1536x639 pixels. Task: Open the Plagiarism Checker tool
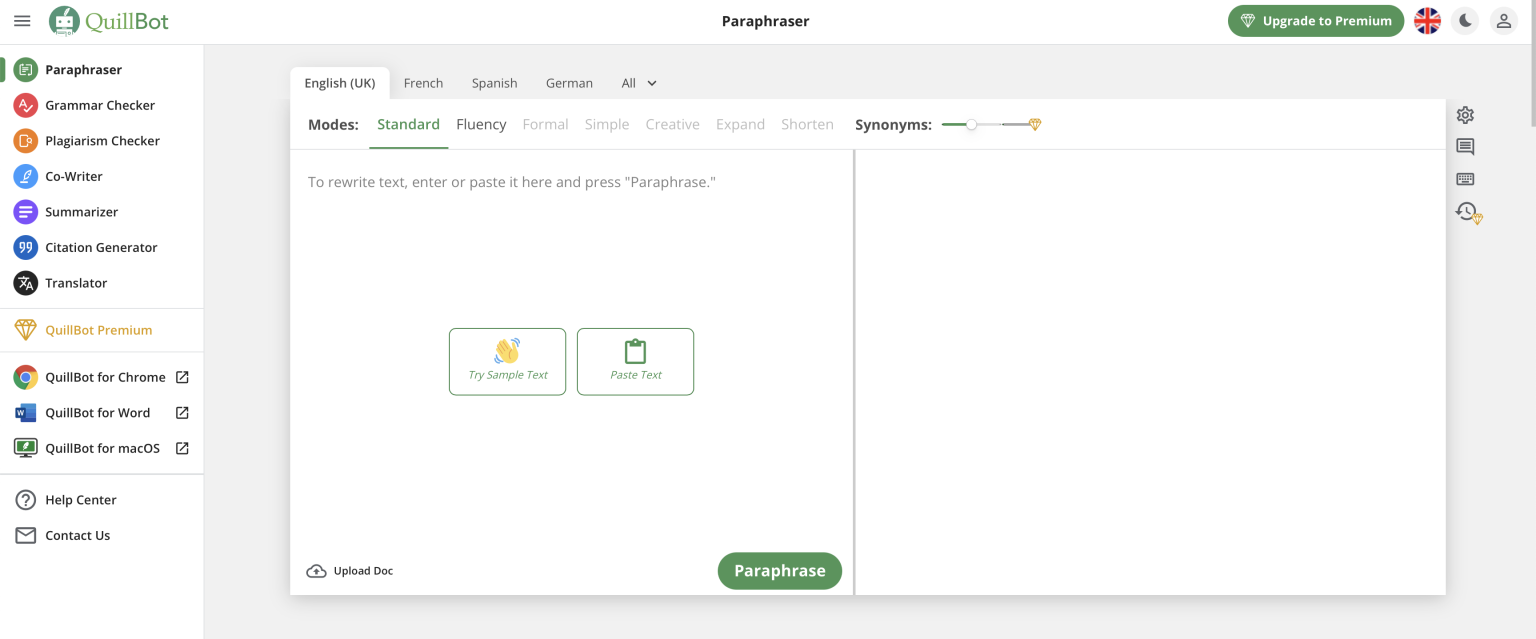(101, 141)
